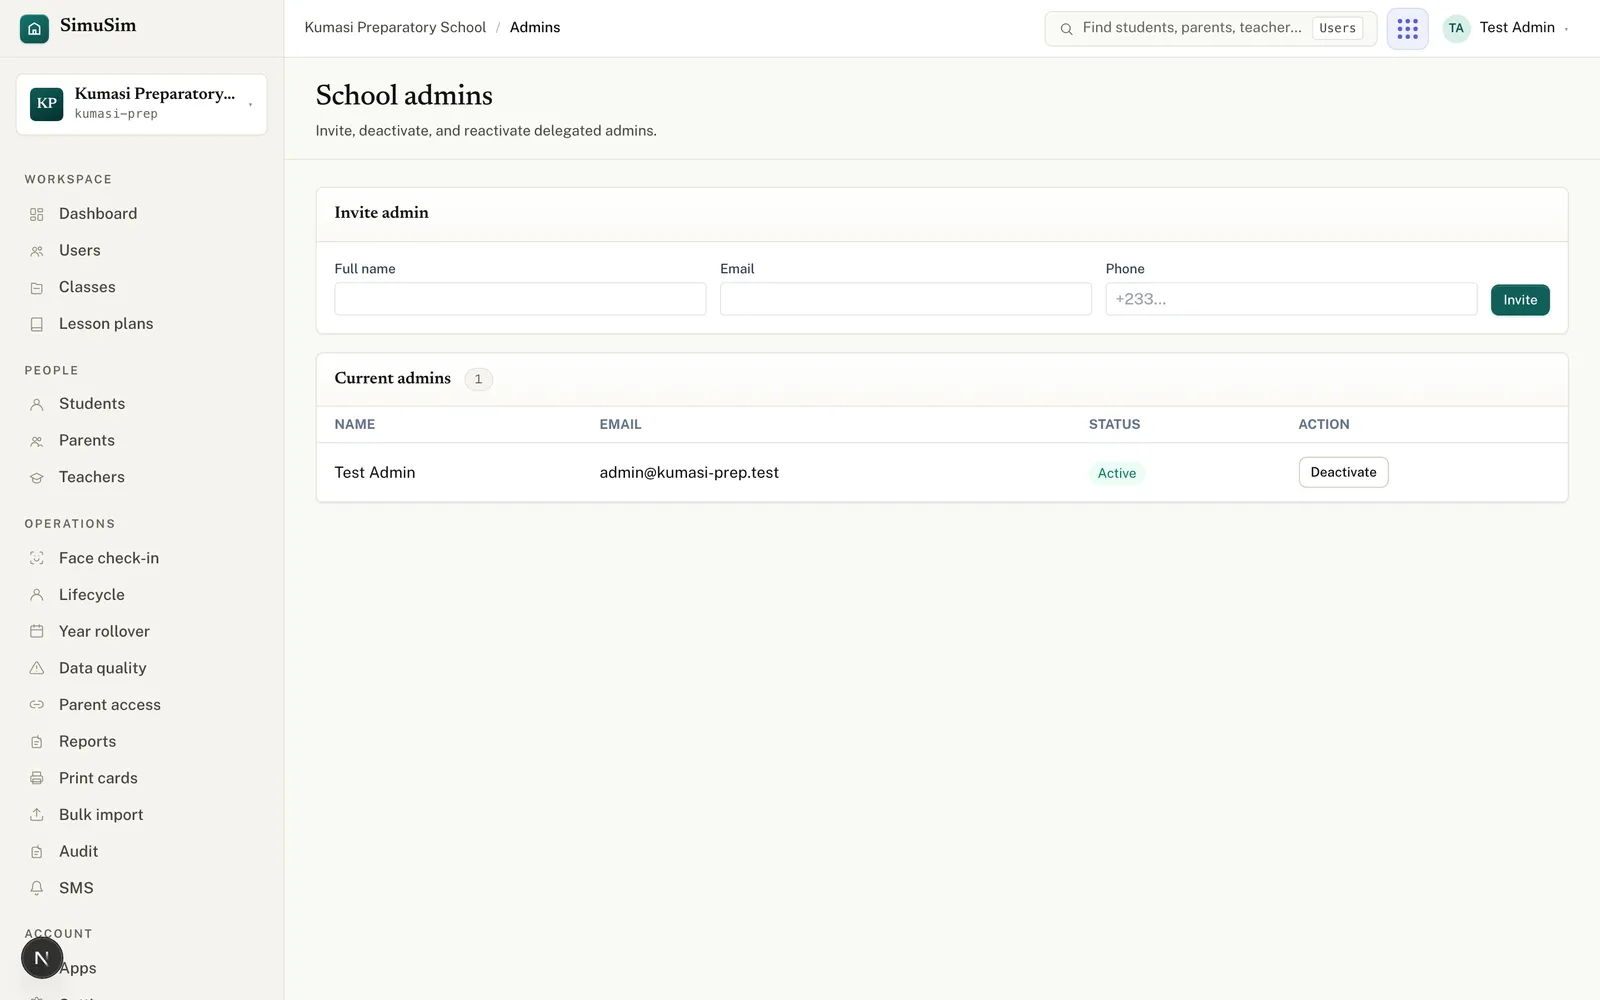Click the EMAIL column header
The width and height of the screenshot is (1600, 1000).
click(620, 425)
